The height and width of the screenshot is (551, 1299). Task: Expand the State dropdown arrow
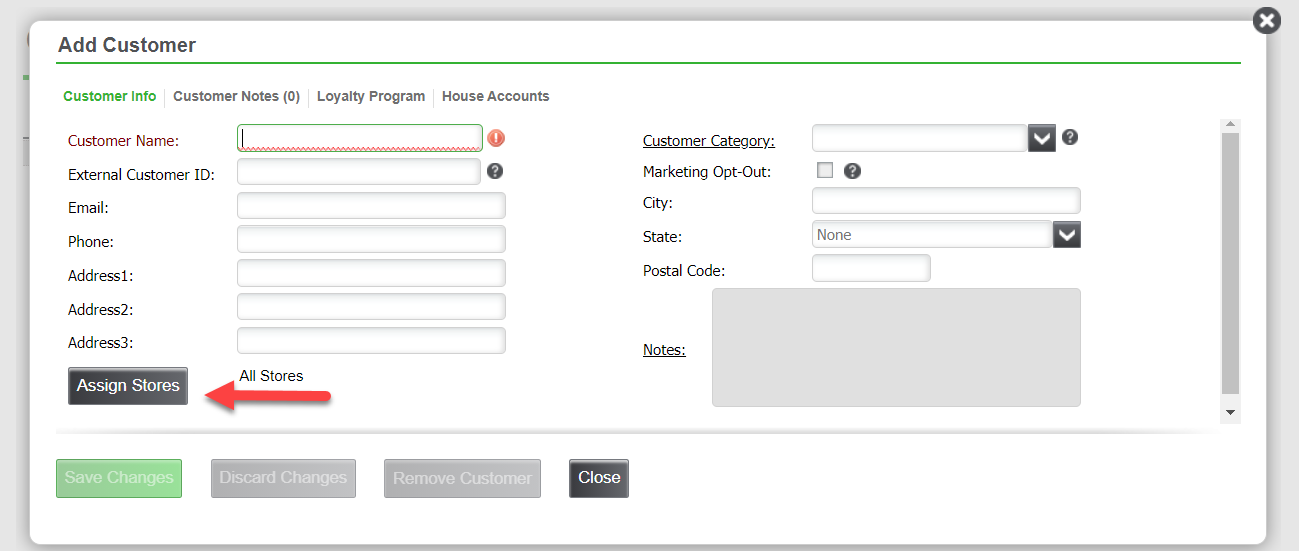tap(1067, 235)
